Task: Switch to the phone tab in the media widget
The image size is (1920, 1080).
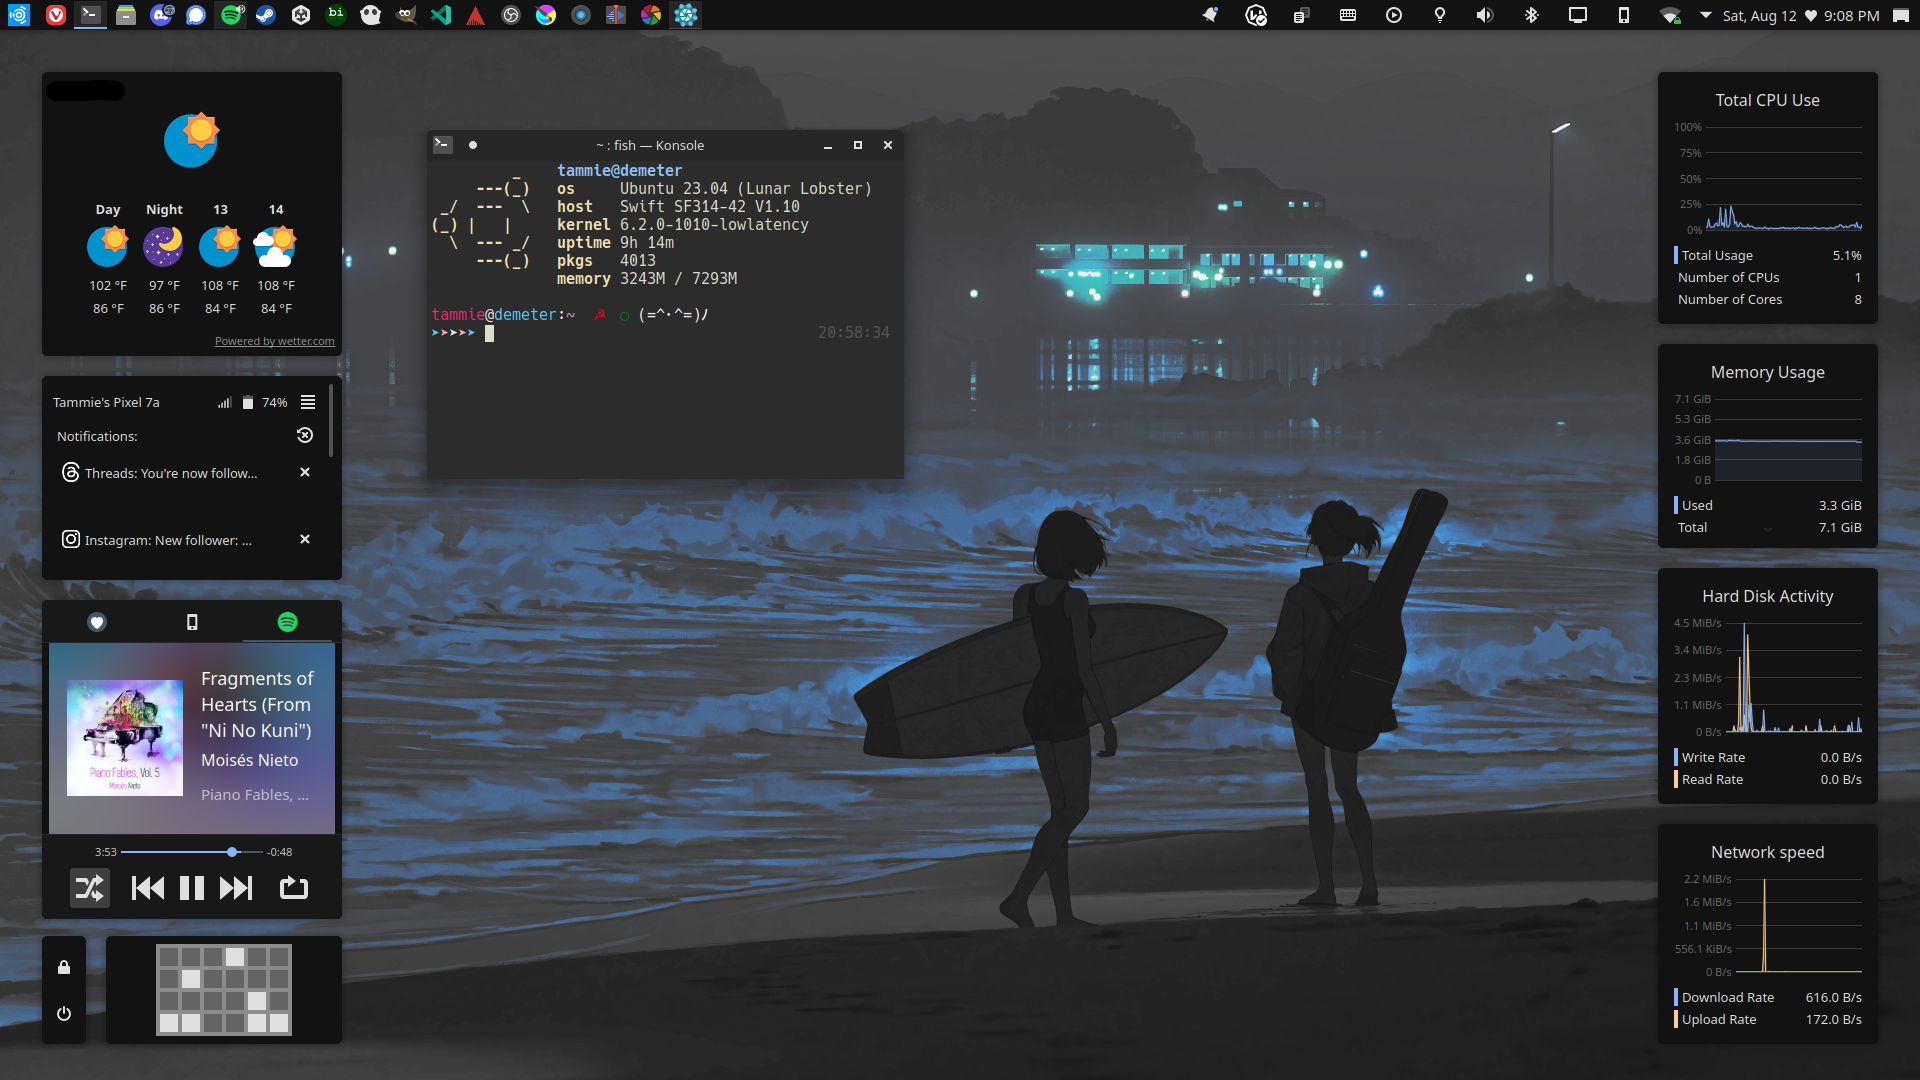Action: click(x=192, y=622)
